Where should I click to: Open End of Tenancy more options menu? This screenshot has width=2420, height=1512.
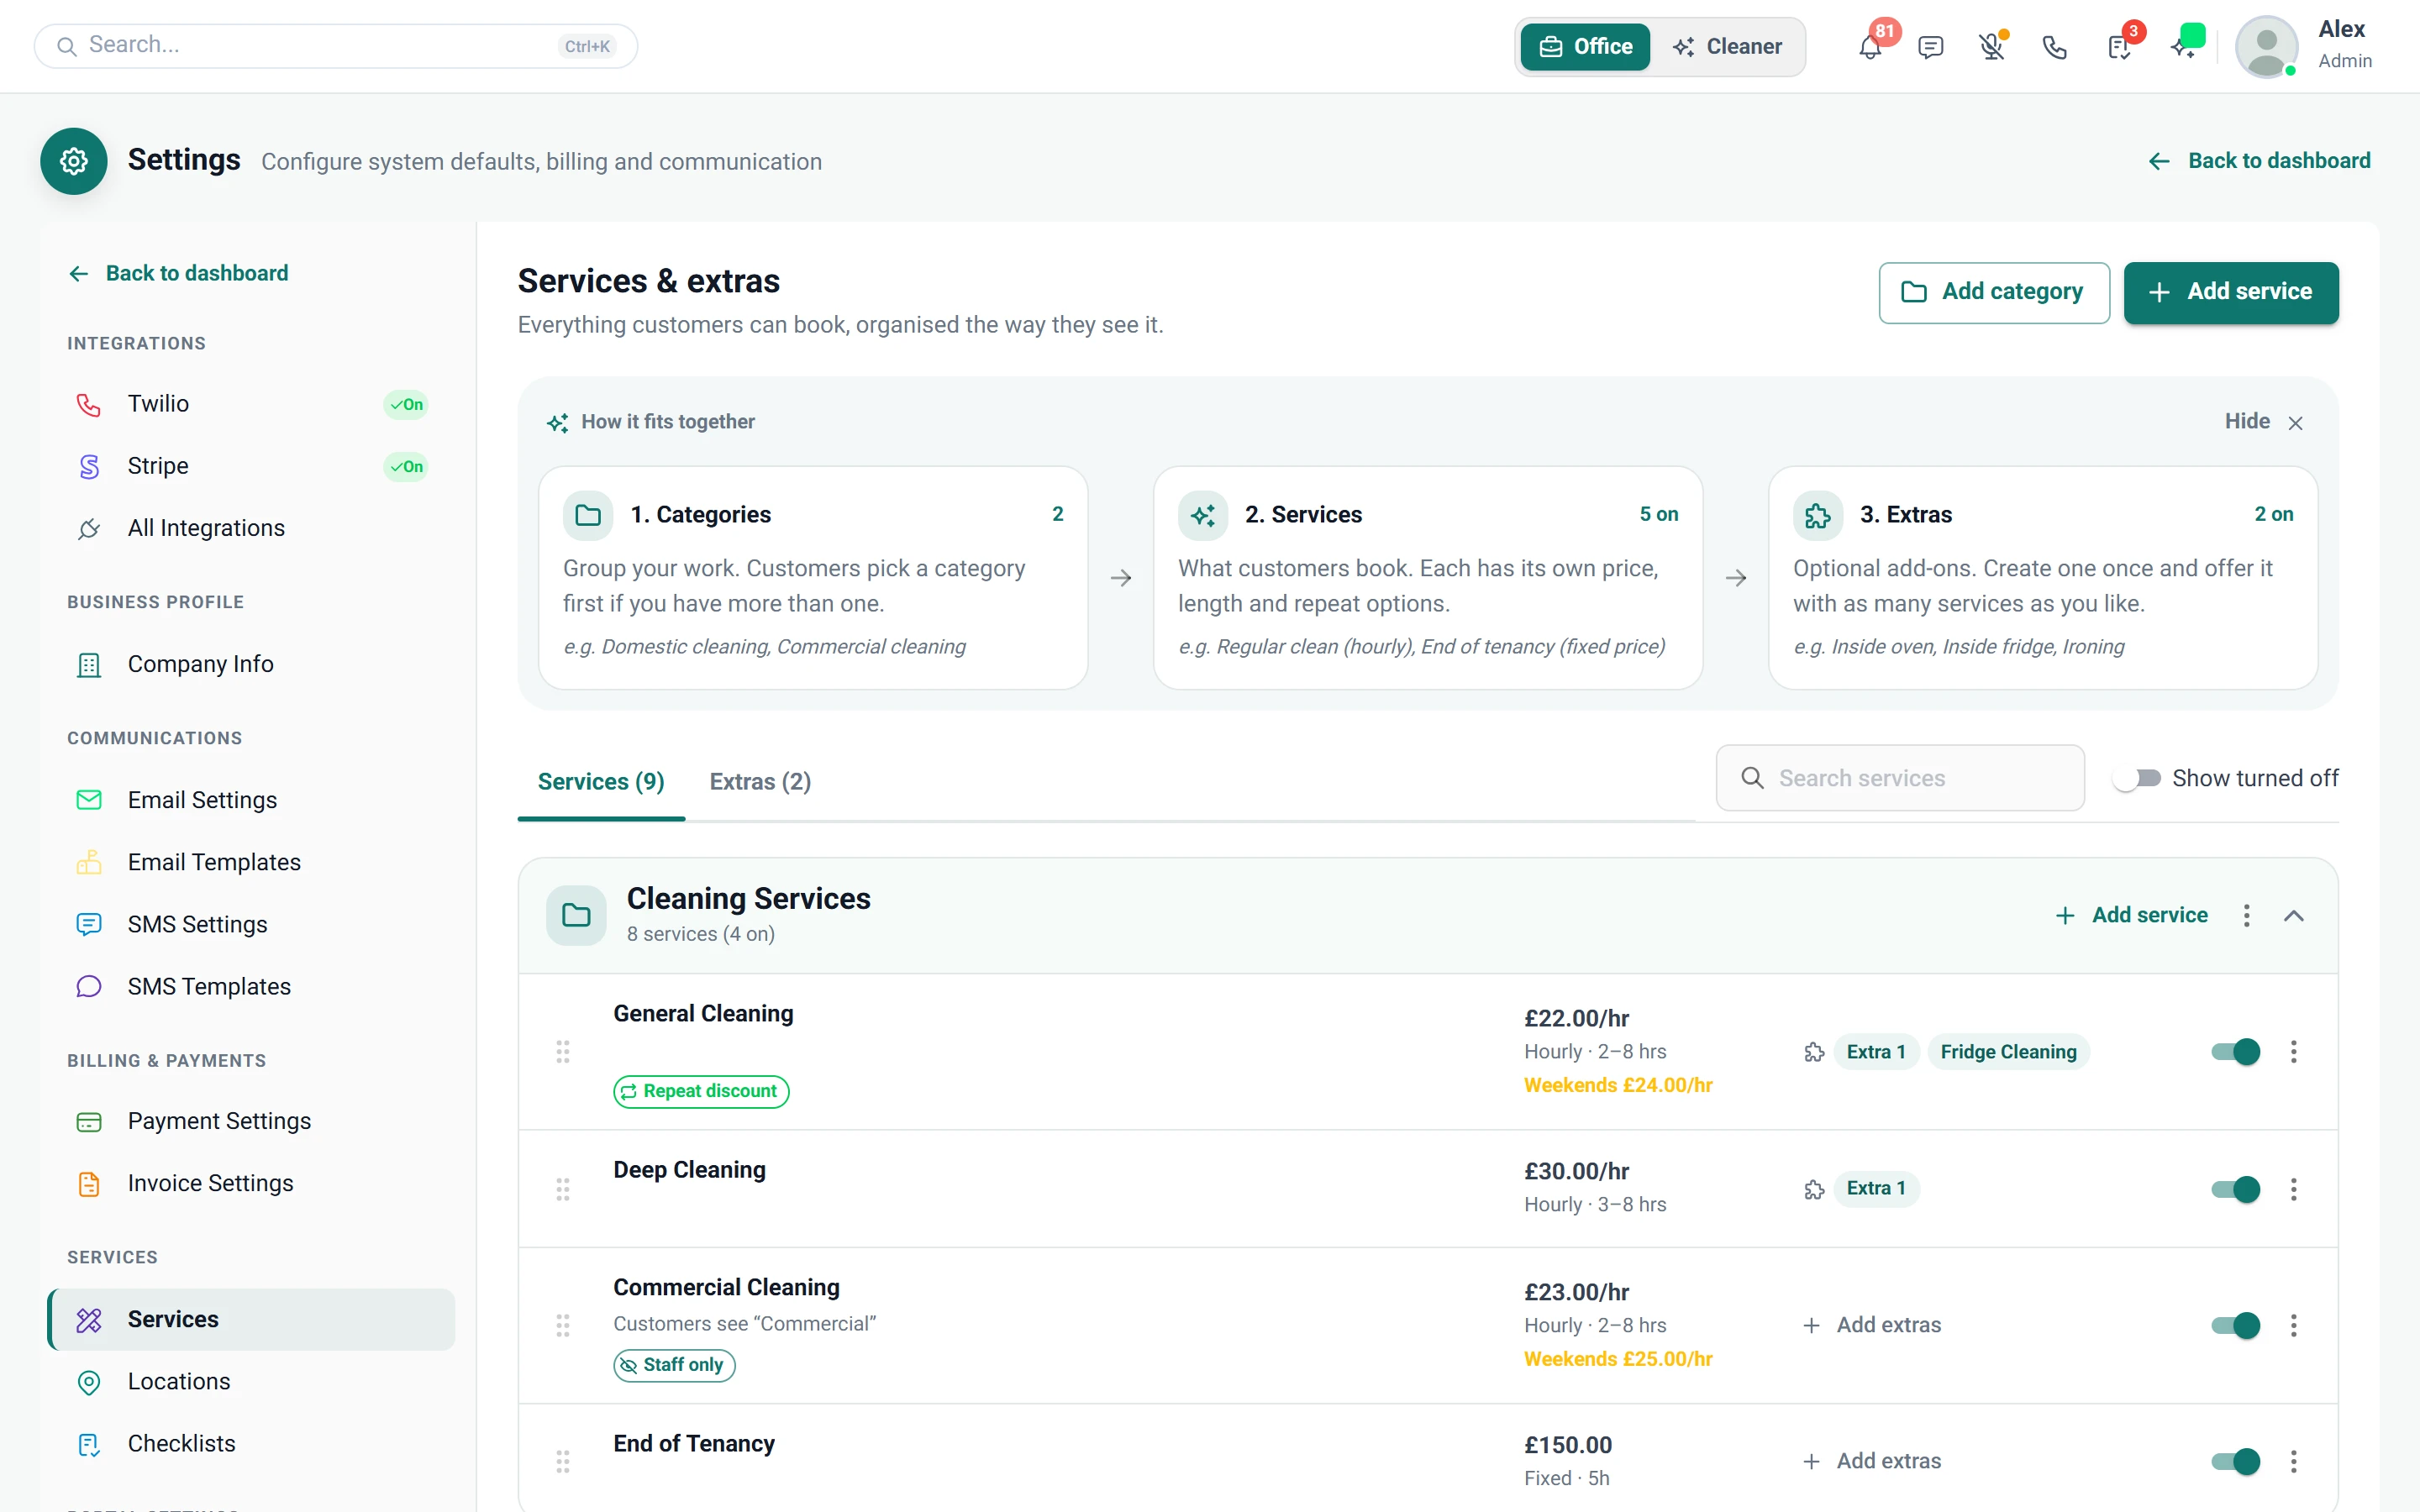(2293, 1461)
